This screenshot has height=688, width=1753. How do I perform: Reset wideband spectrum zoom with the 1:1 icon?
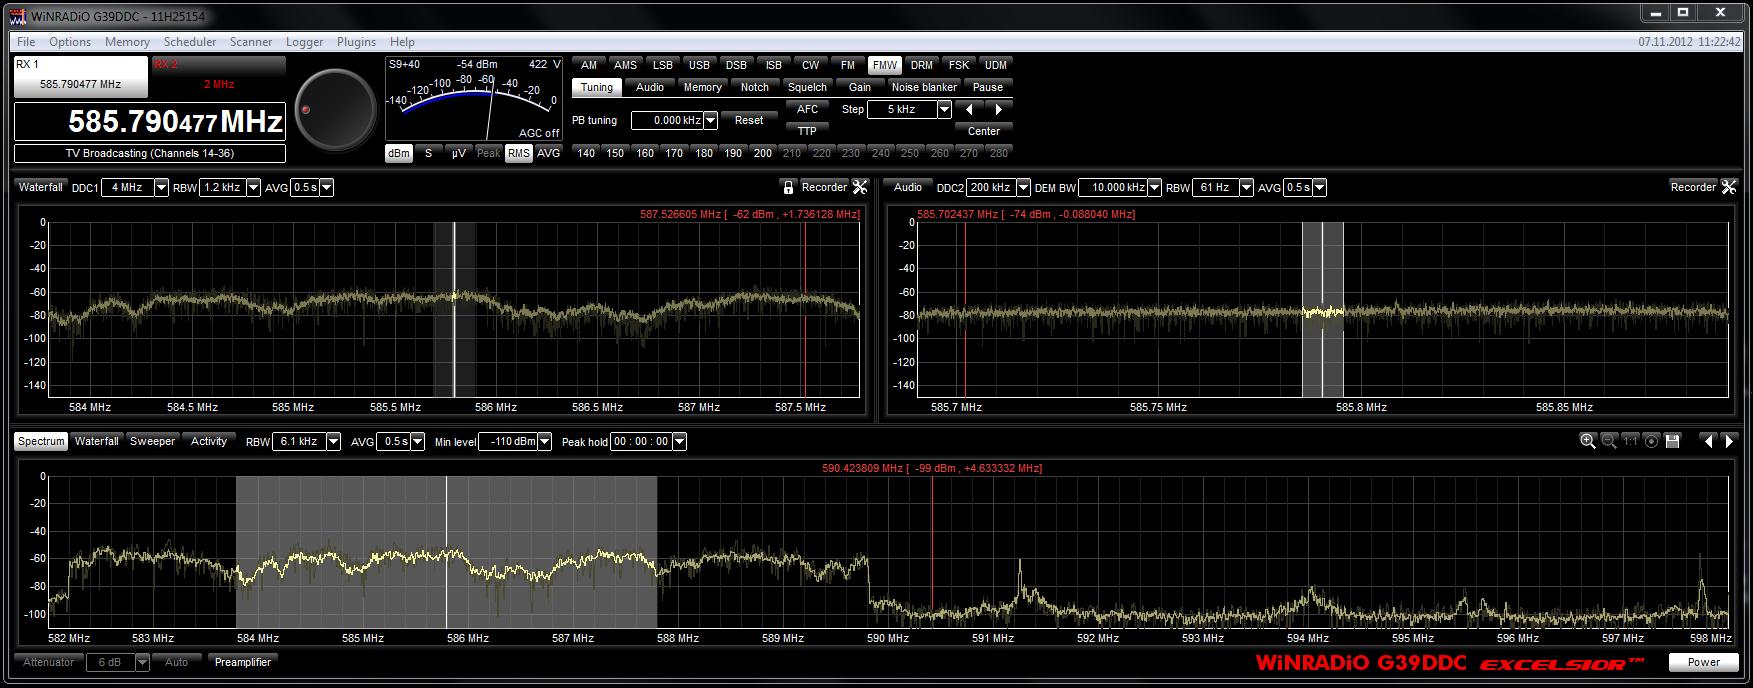click(1630, 441)
